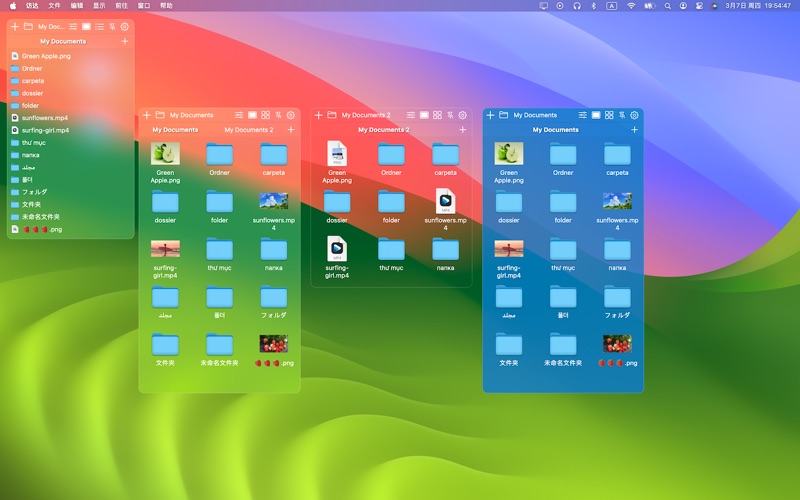800x500 pixels.
Task: Click the pin icon in the list-view panel
Action: [x=113, y=26]
